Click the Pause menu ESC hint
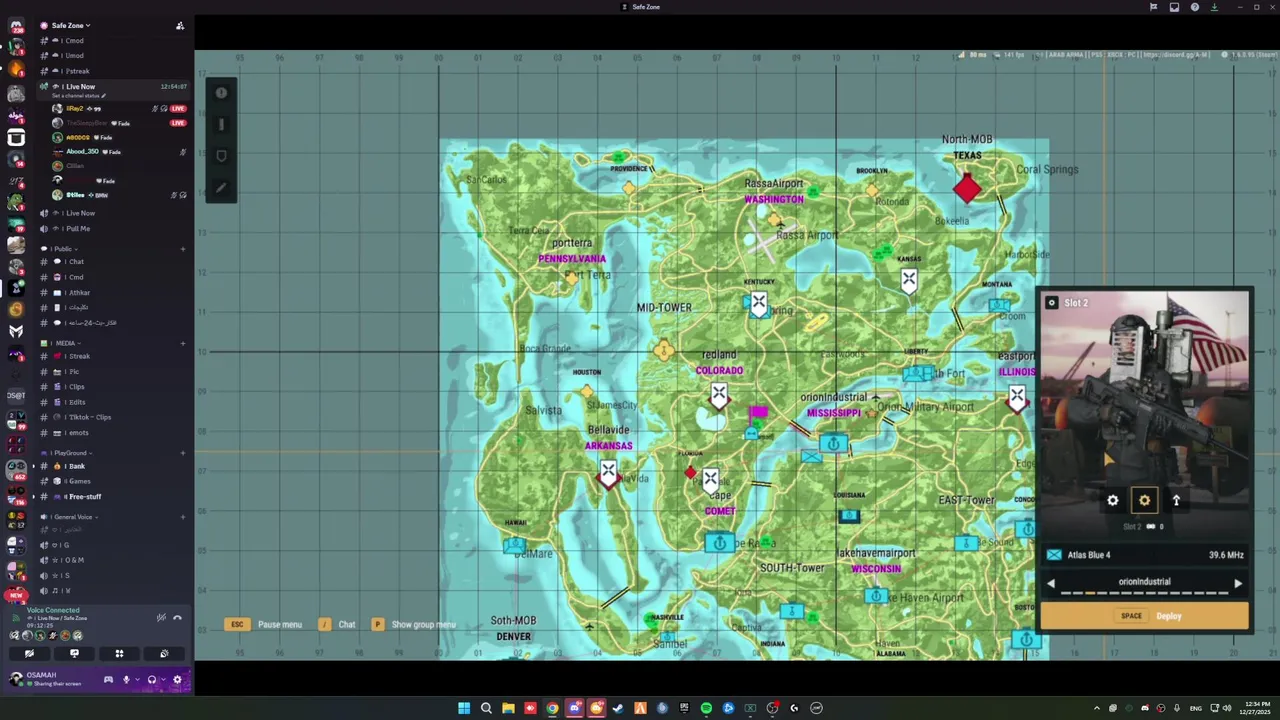Viewport: 1280px width, 720px height. (264, 624)
